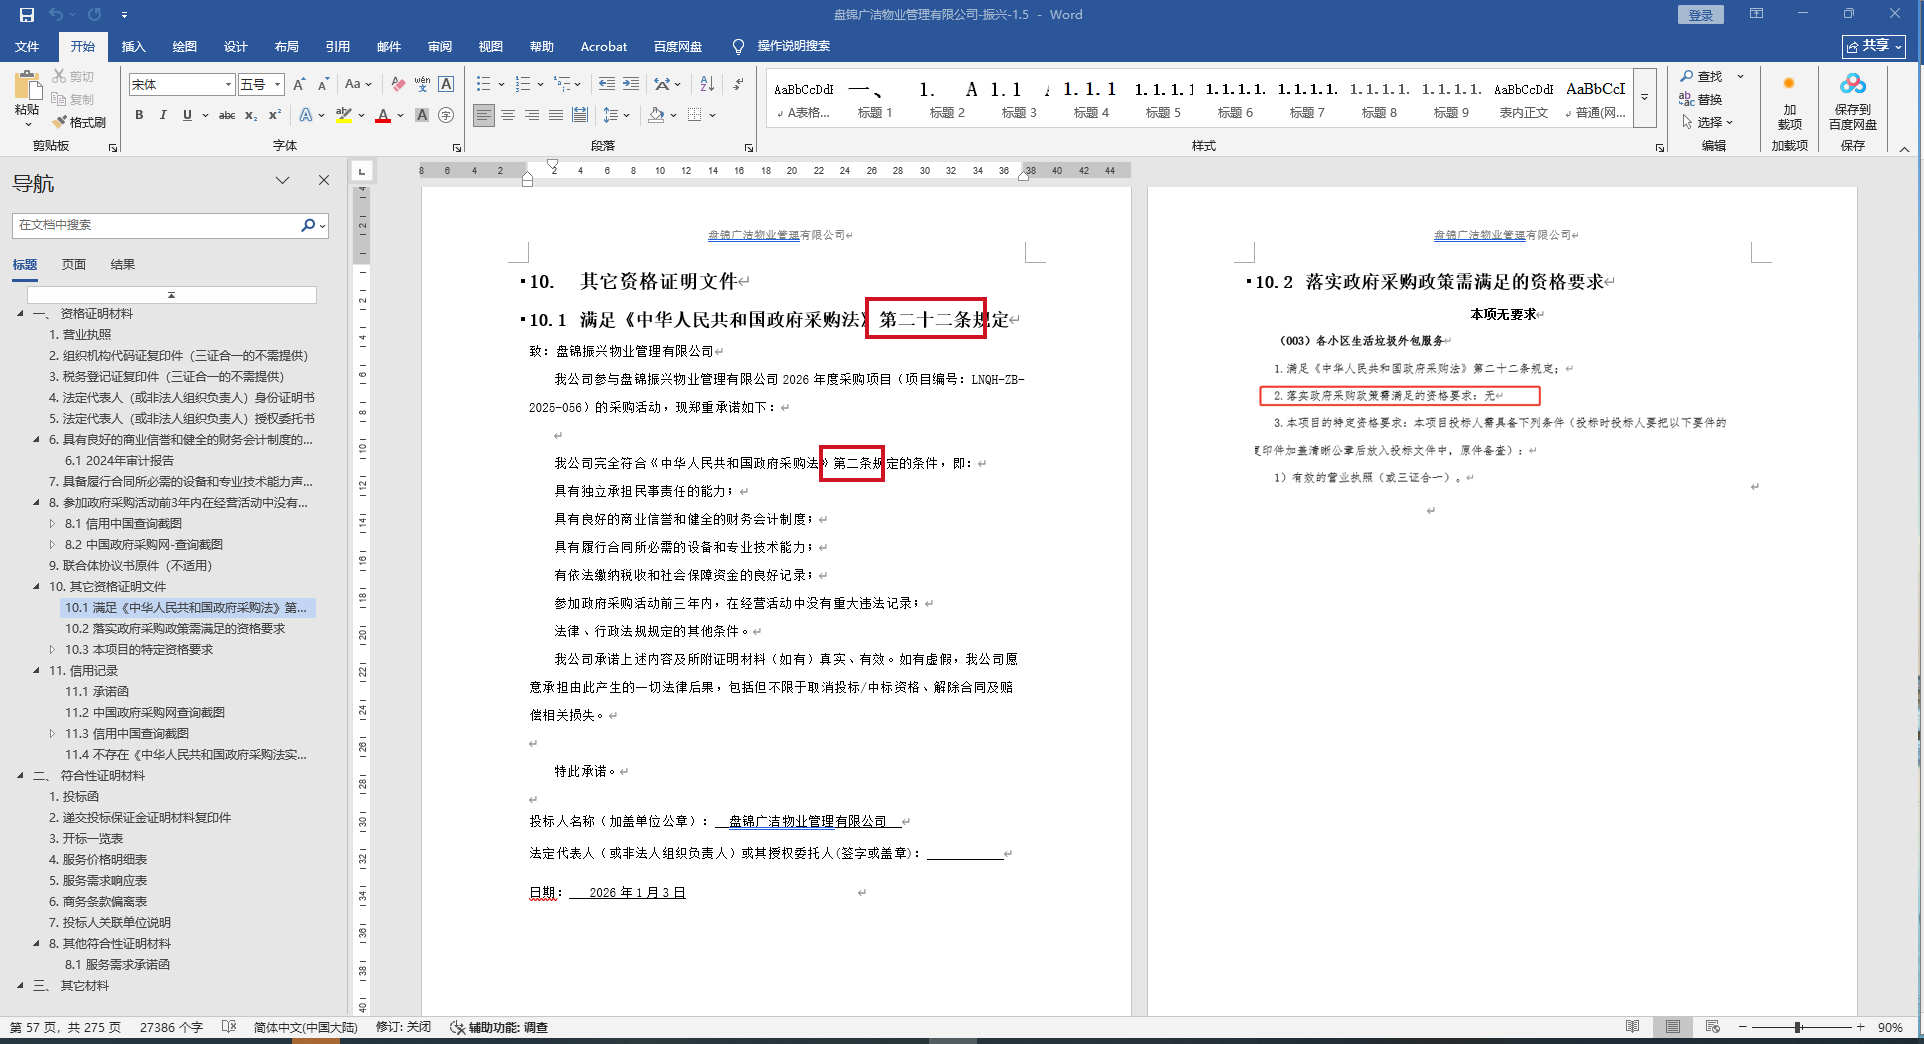
Task: Switch to the 布局 ribbon tab
Action: 286,46
